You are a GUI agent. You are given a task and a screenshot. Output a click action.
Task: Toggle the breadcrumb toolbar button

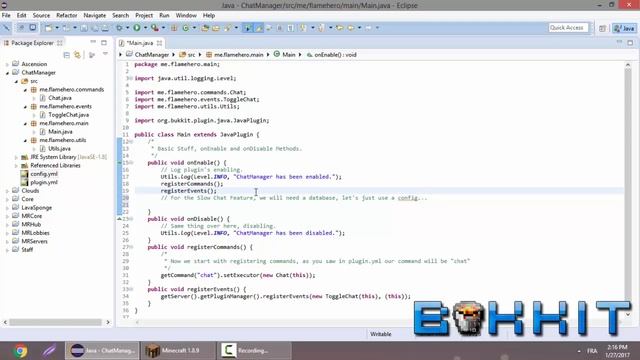pyautogui.click(x=247, y=28)
